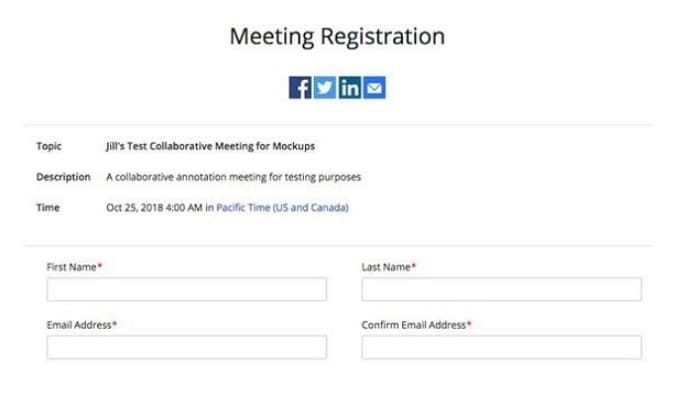The height and width of the screenshot is (400, 700).
Task: Click the collaborative annotation description text
Action: click(233, 177)
